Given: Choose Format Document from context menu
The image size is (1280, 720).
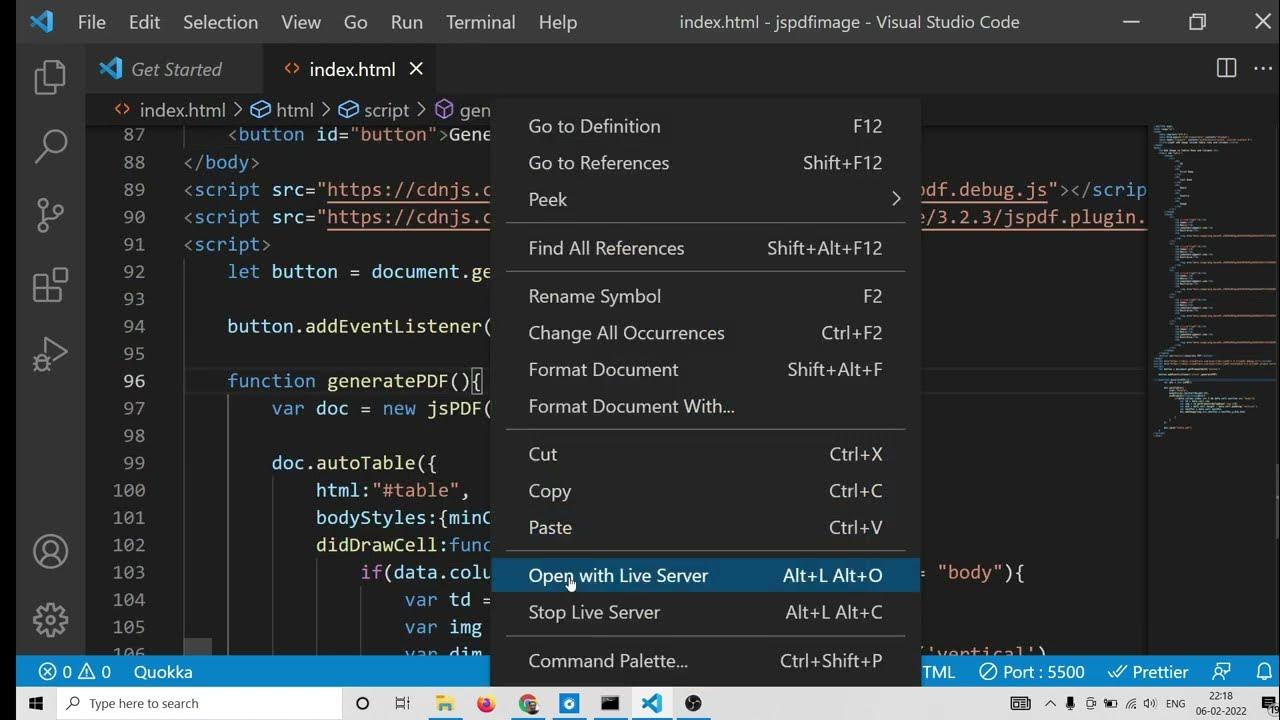Looking at the screenshot, I should [603, 369].
